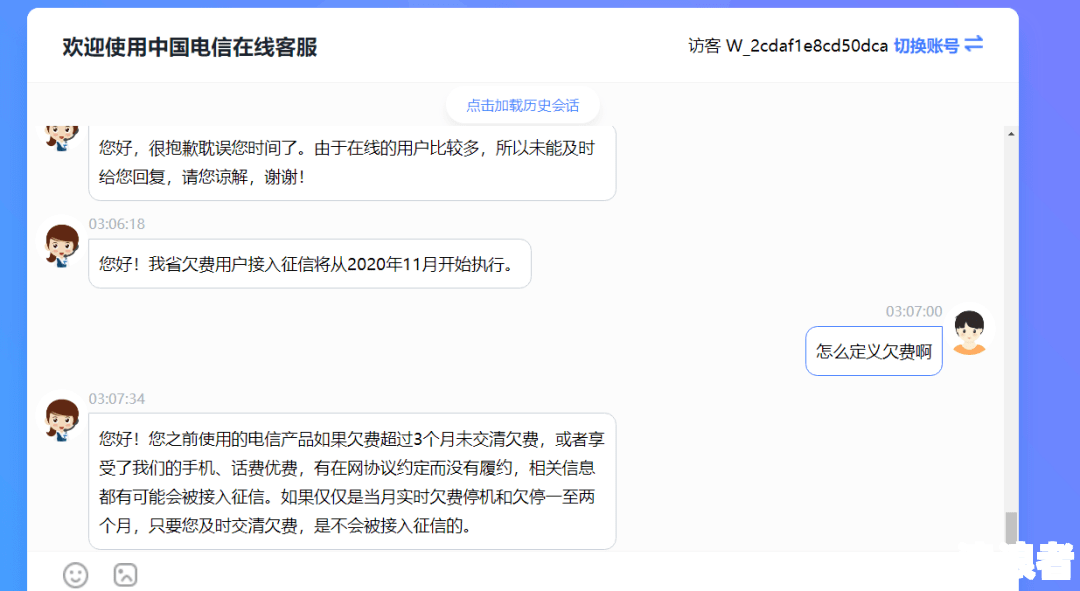Click timestamp 03:07:34
This screenshot has height=591, width=1080.
pyautogui.click(x=117, y=399)
